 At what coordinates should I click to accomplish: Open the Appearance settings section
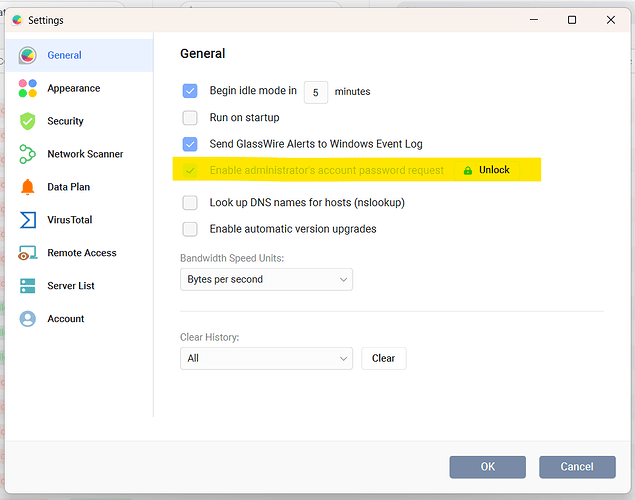(x=79, y=88)
